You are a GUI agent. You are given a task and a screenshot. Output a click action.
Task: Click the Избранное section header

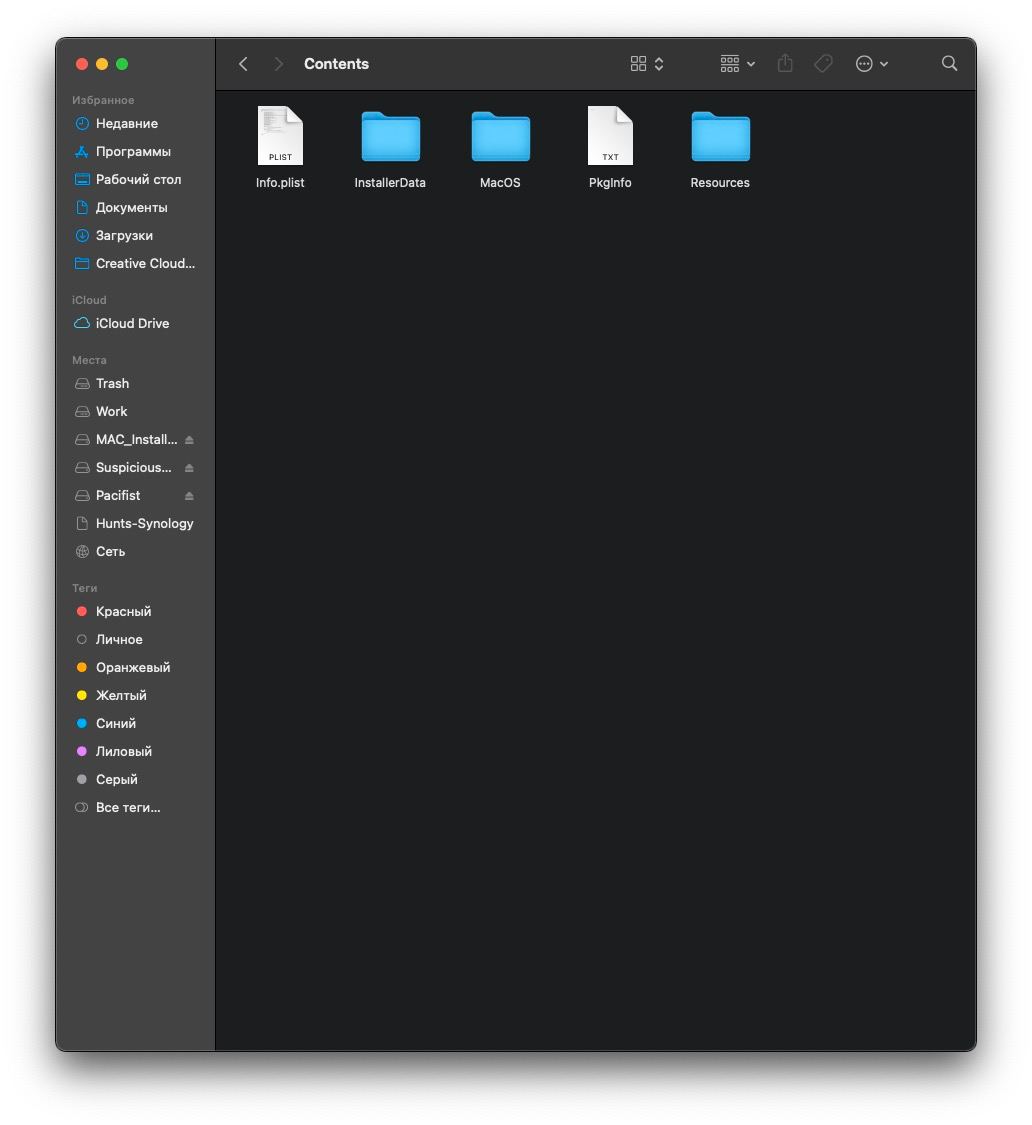pyautogui.click(x=103, y=100)
